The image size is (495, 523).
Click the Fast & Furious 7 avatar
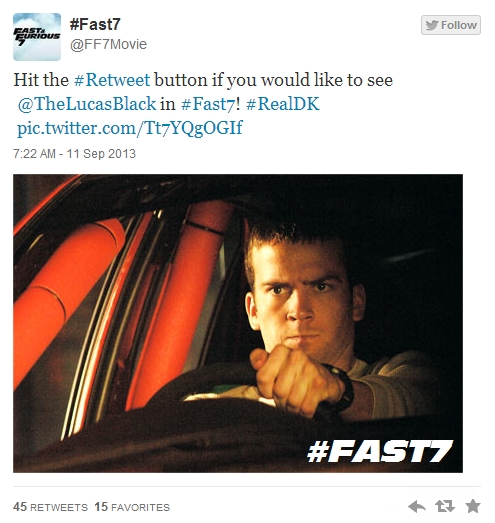[x=37, y=37]
